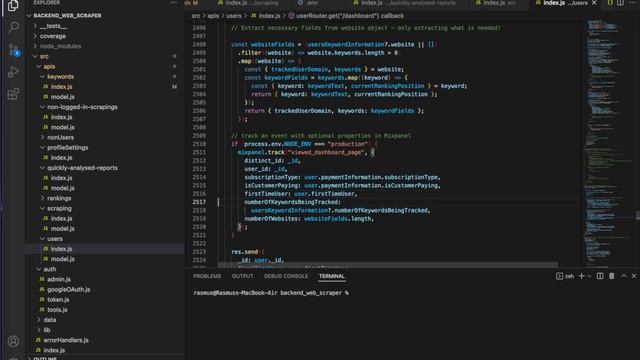
Task: Close the bottom terminal panel
Action: (x=634, y=276)
